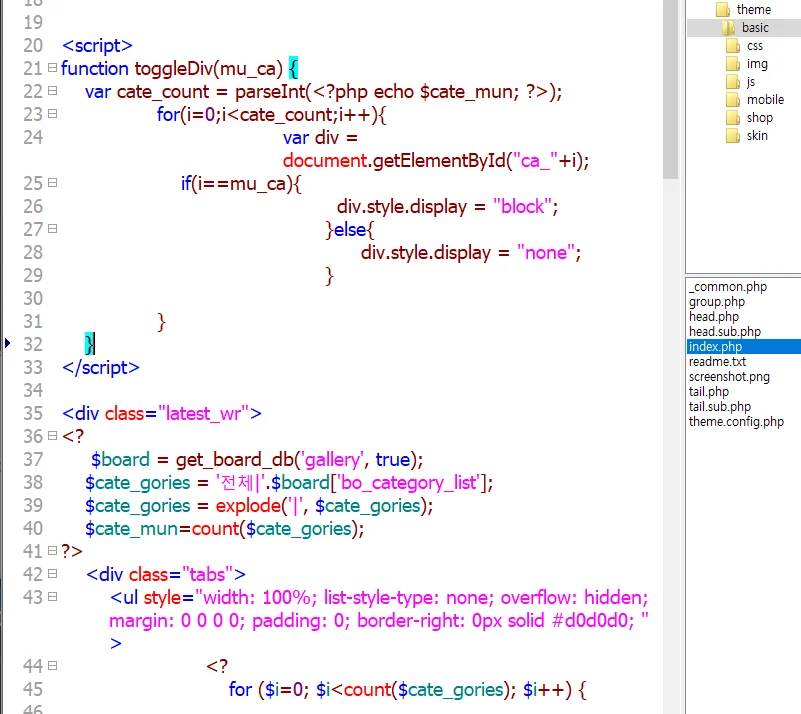Viewport: 801px width, 714px height.
Task: Select _common.php in the file list
Action: click(x=728, y=287)
